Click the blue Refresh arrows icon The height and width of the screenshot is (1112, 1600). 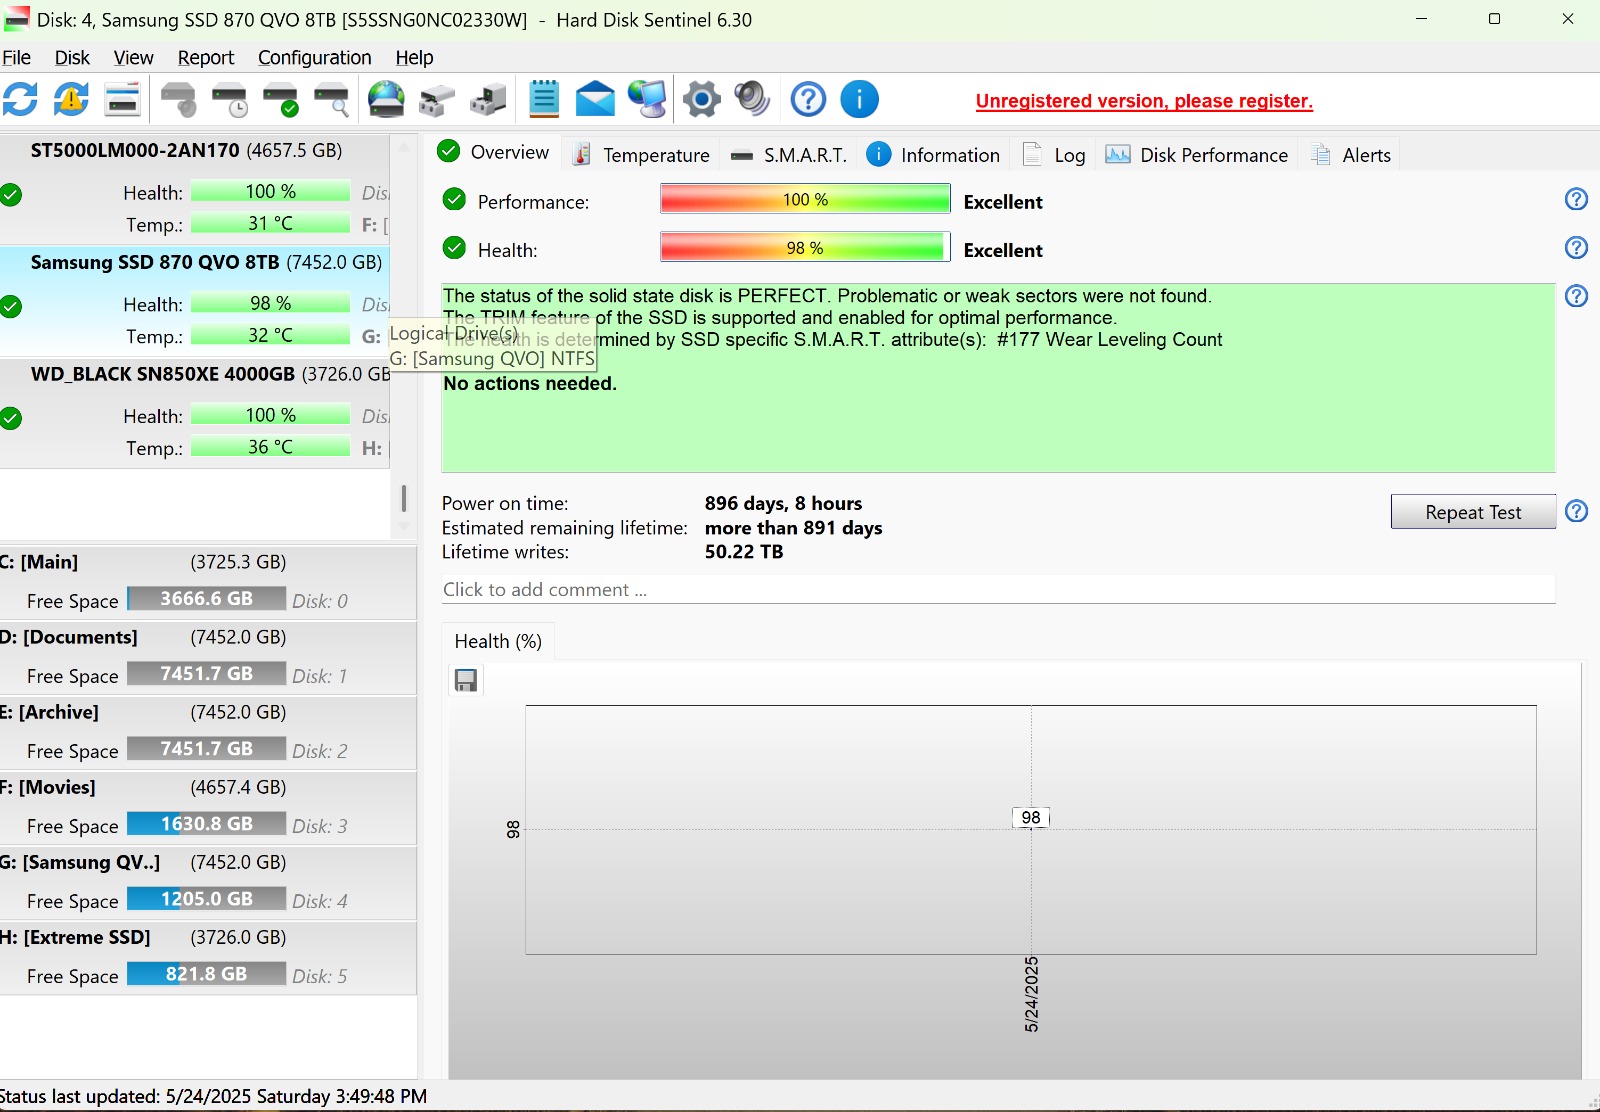20,99
